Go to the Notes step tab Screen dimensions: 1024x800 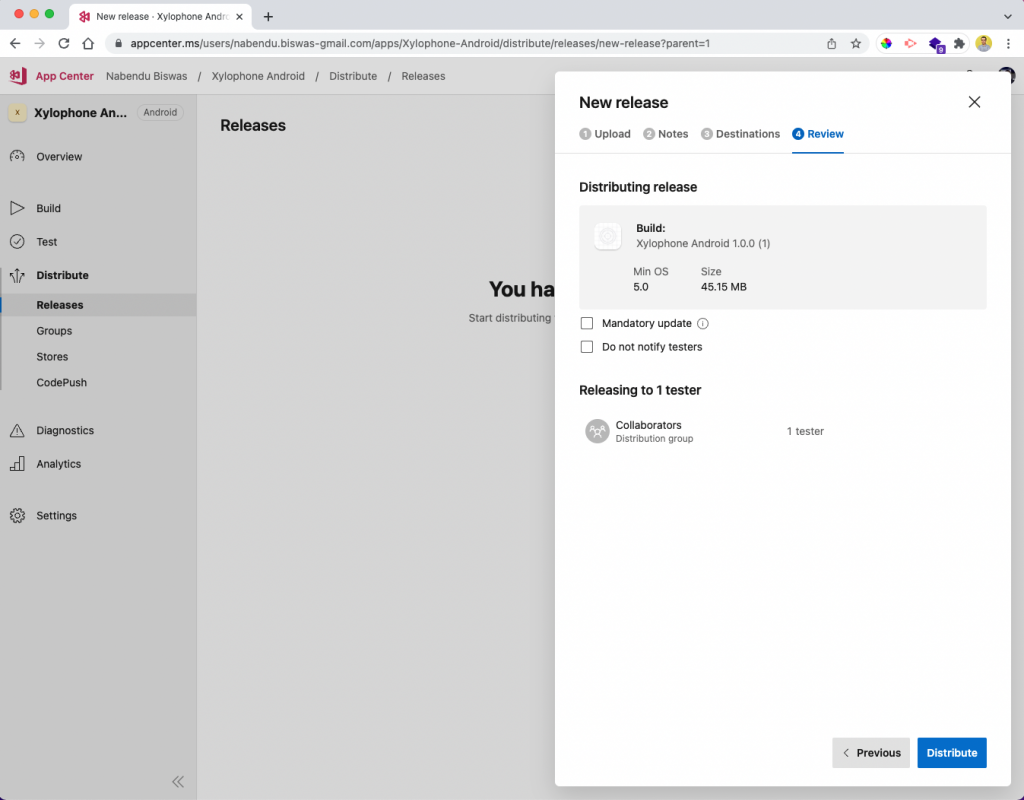point(665,134)
